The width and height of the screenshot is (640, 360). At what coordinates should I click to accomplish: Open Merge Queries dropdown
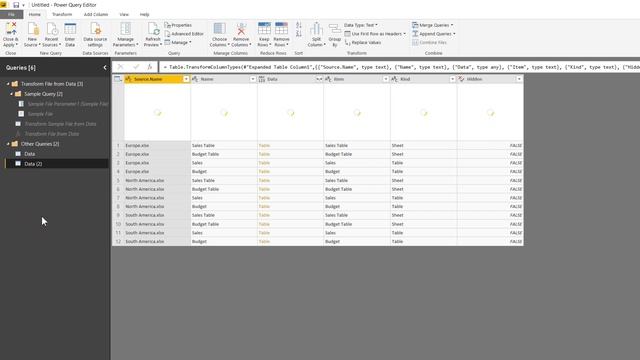pos(433,25)
